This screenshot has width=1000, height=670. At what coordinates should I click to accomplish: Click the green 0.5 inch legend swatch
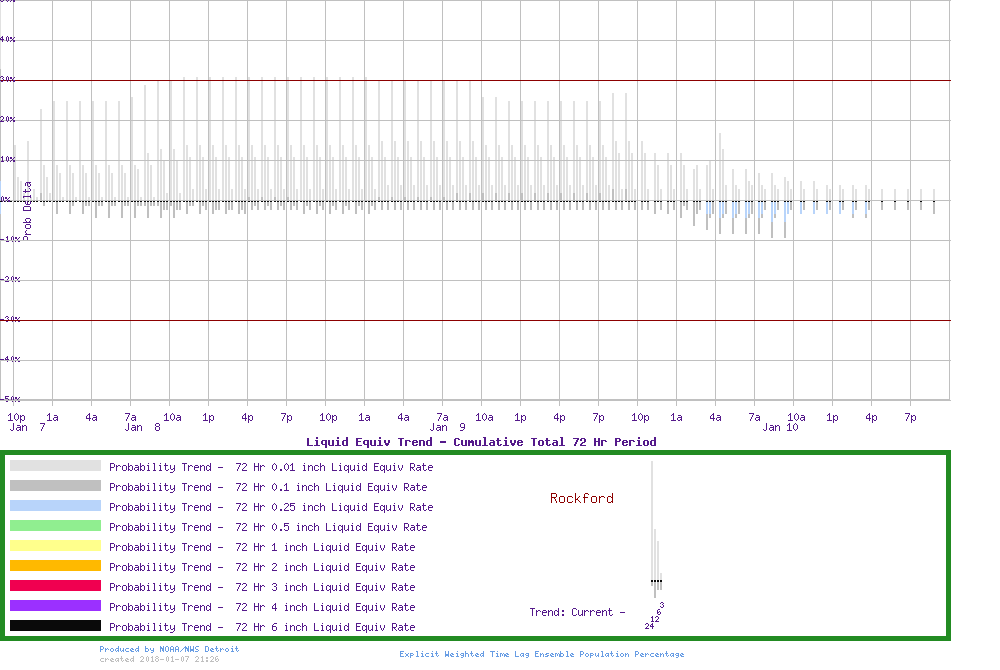tap(55, 526)
